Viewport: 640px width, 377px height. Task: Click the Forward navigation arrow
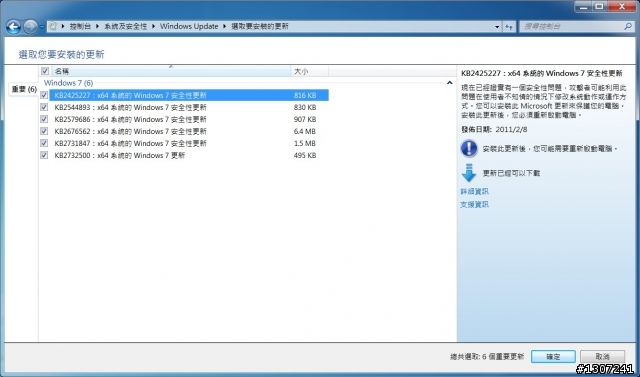point(31,27)
